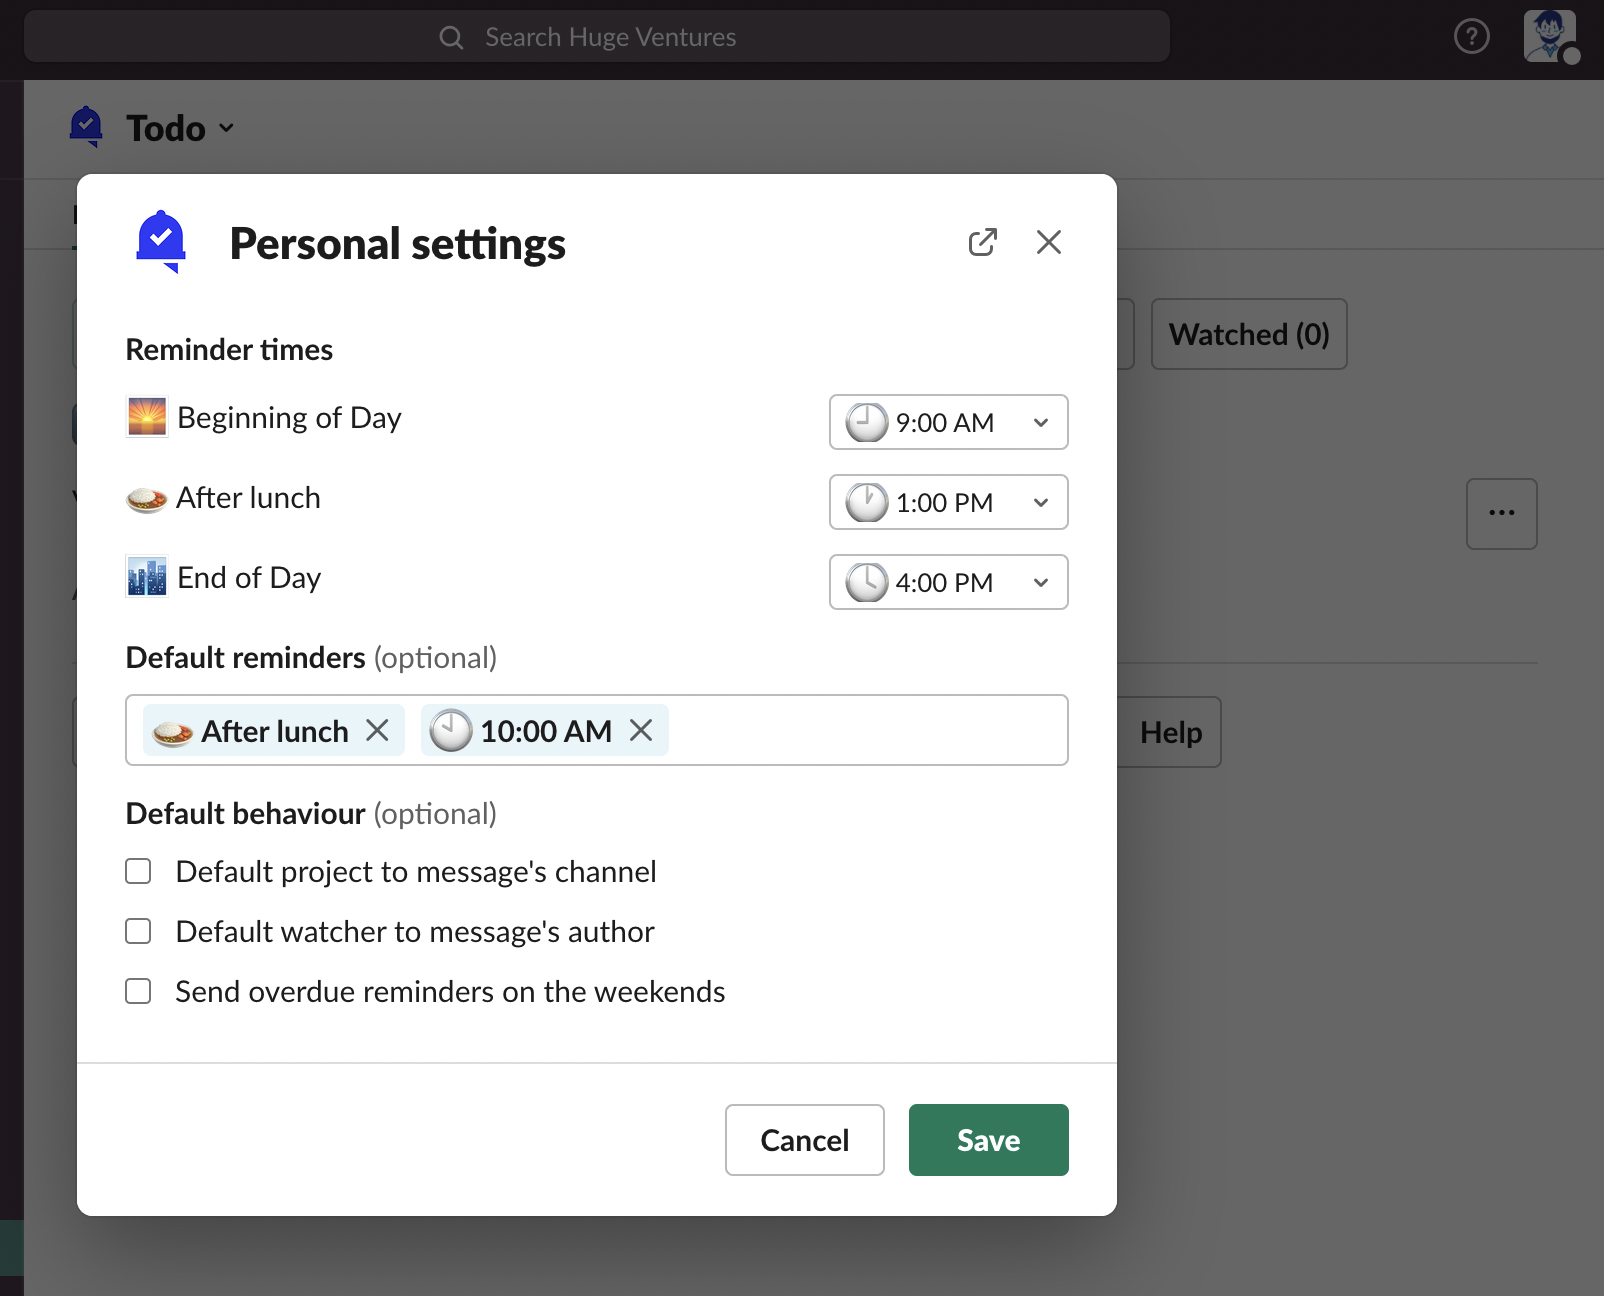Check Default watcher to message's author
This screenshot has width=1604, height=1296.
138,932
